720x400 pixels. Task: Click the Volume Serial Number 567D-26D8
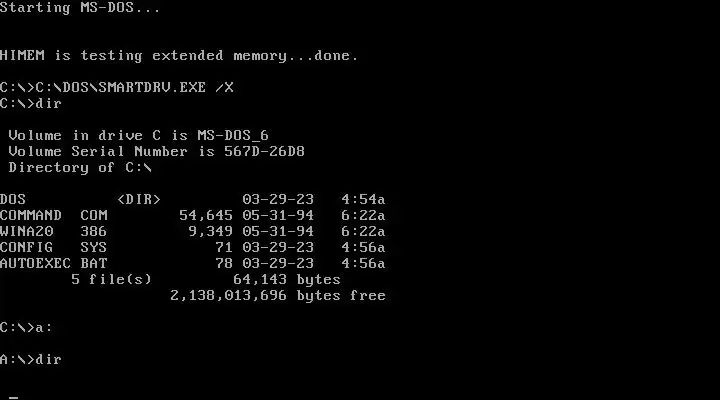(157, 152)
